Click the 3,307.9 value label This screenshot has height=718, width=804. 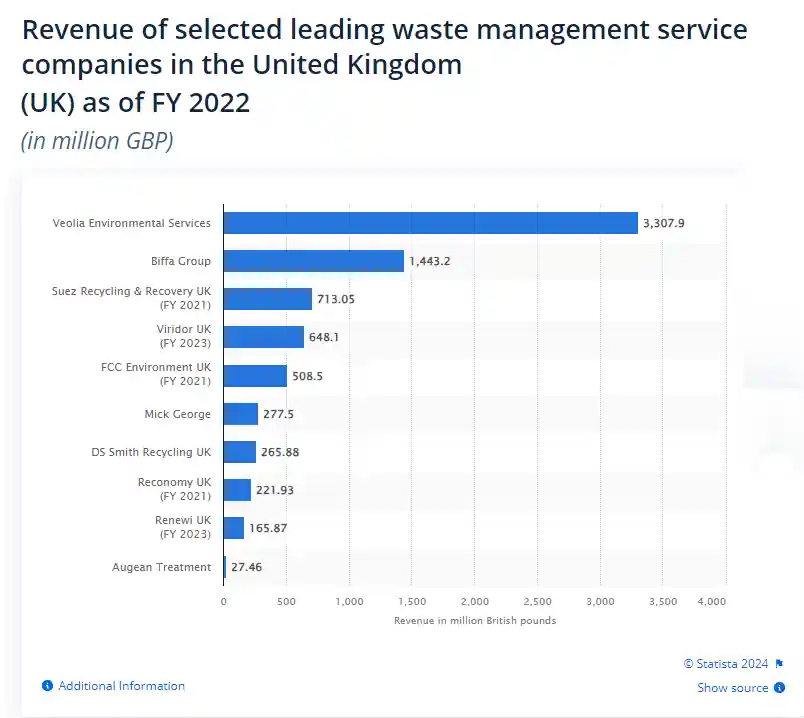click(x=663, y=223)
